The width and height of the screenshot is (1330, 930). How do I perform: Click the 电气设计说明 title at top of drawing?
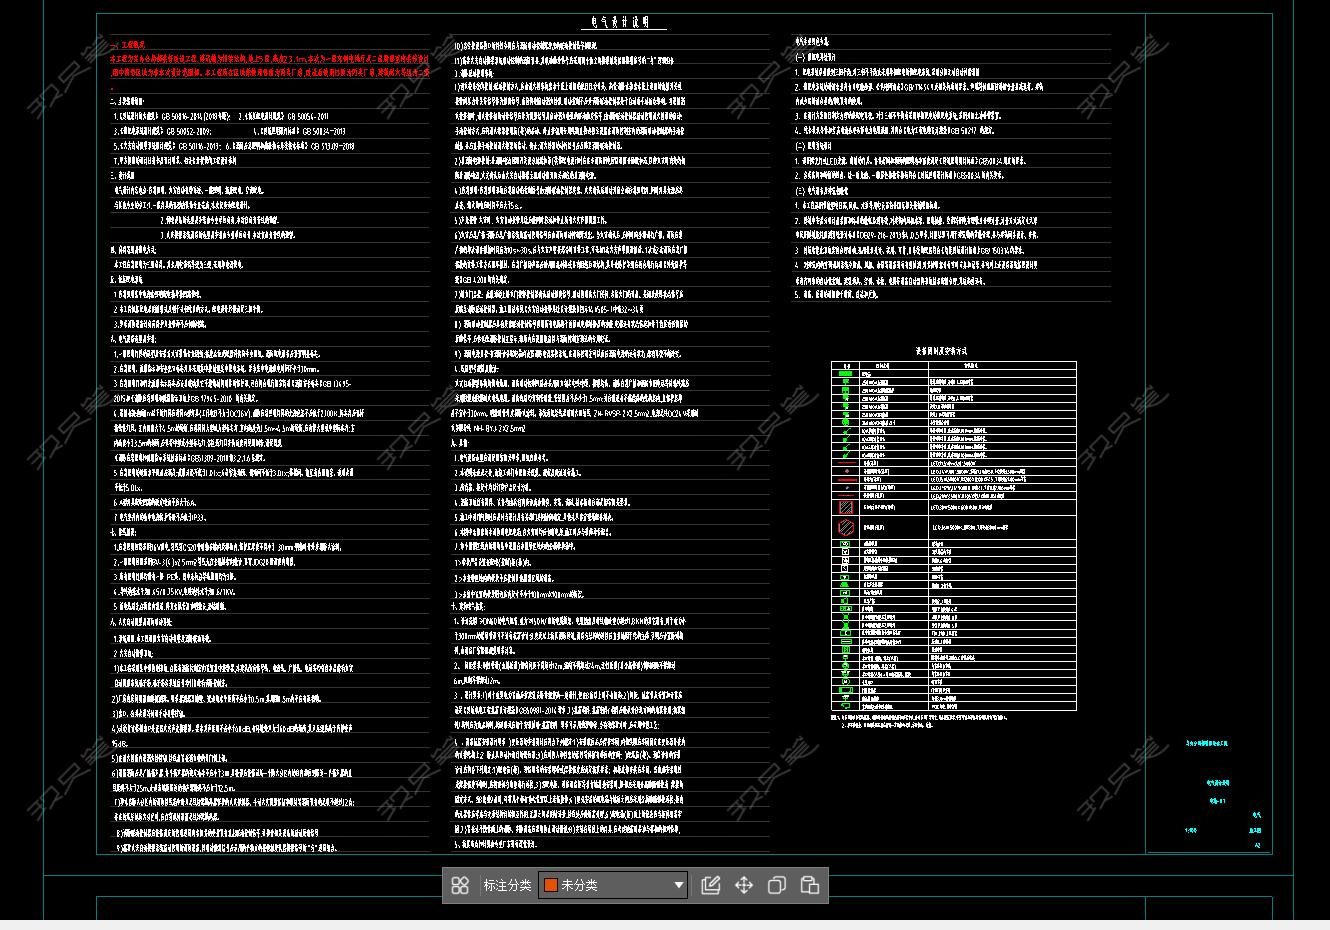coord(623,23)
